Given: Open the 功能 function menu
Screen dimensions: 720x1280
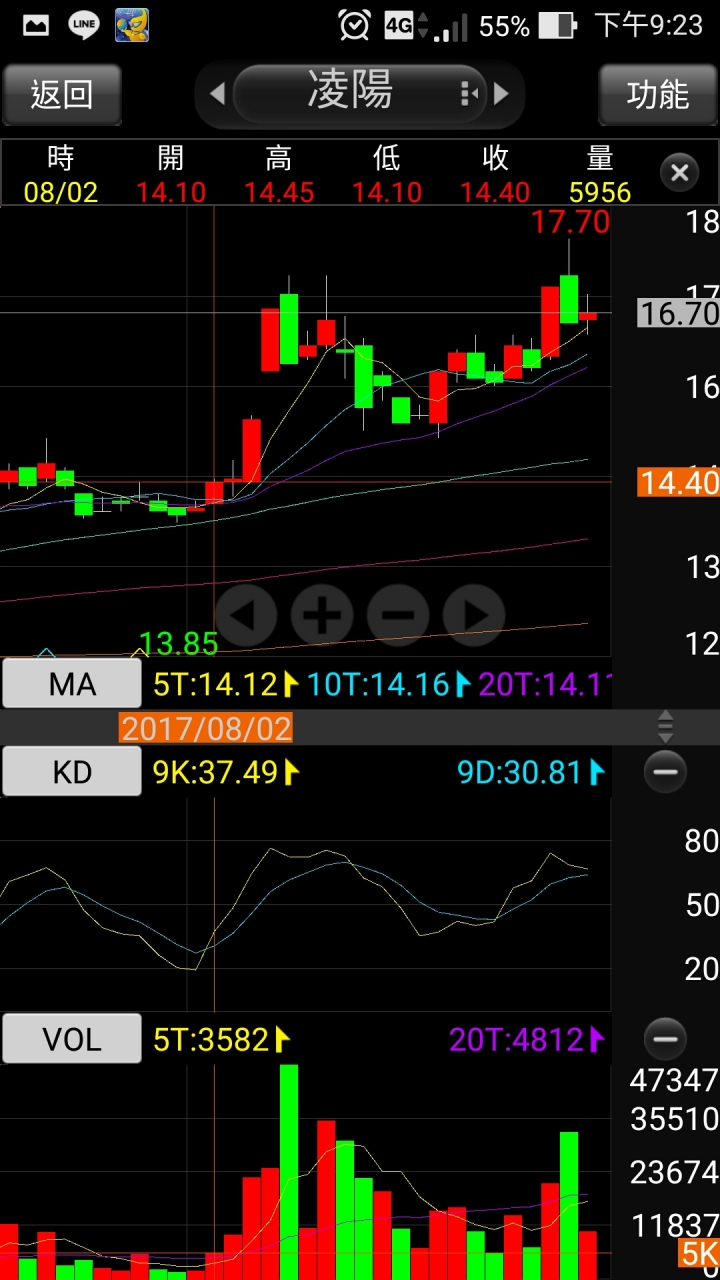Looking at the screenshot, I should [658, 94].
